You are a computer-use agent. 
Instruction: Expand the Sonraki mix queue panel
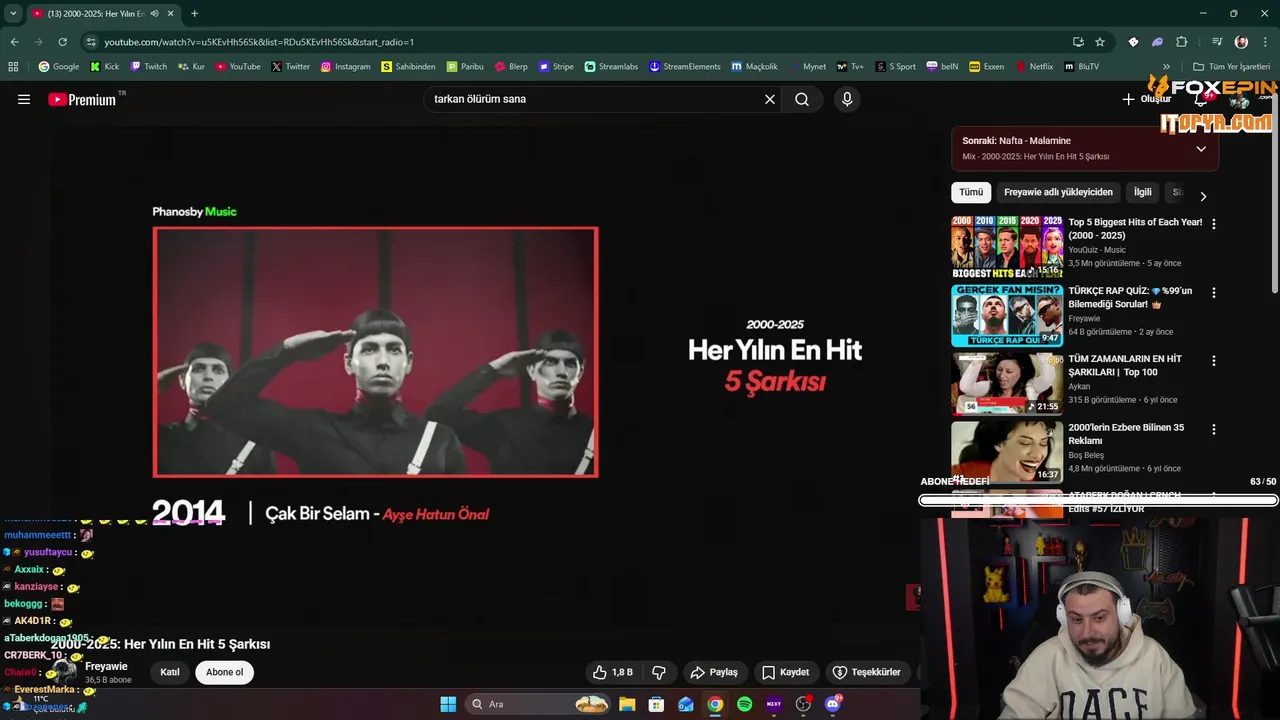coord(1201,149)
